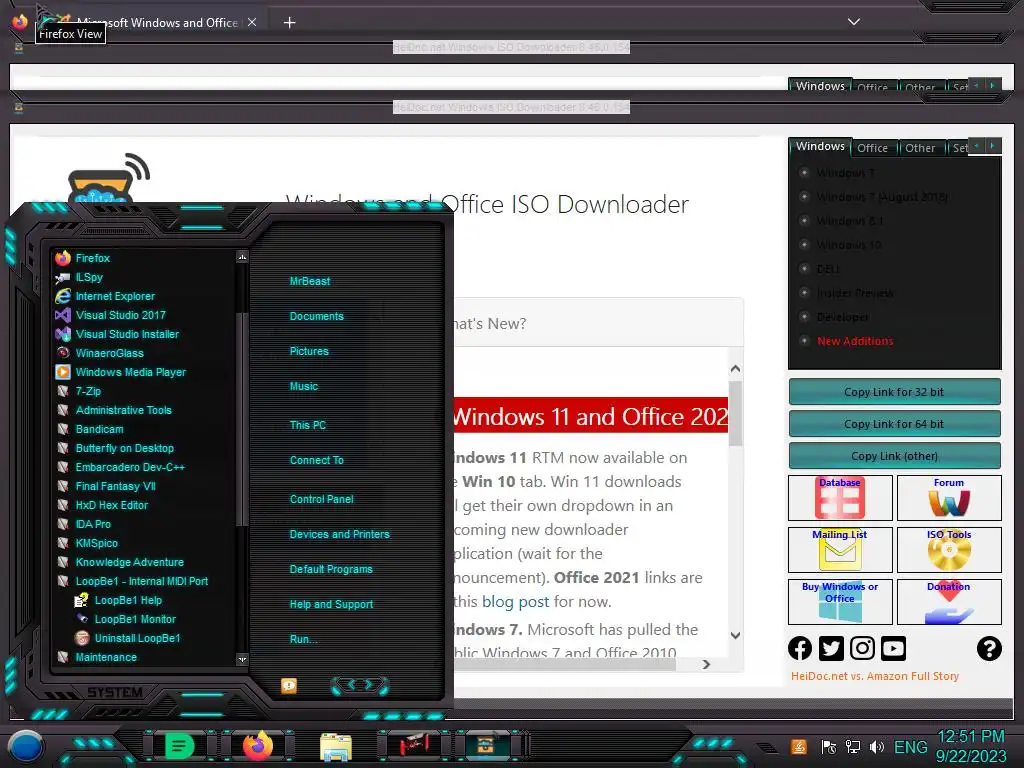1024x768 pixels.
Task: Select the Developer radio option
Action: click(805, 317)
